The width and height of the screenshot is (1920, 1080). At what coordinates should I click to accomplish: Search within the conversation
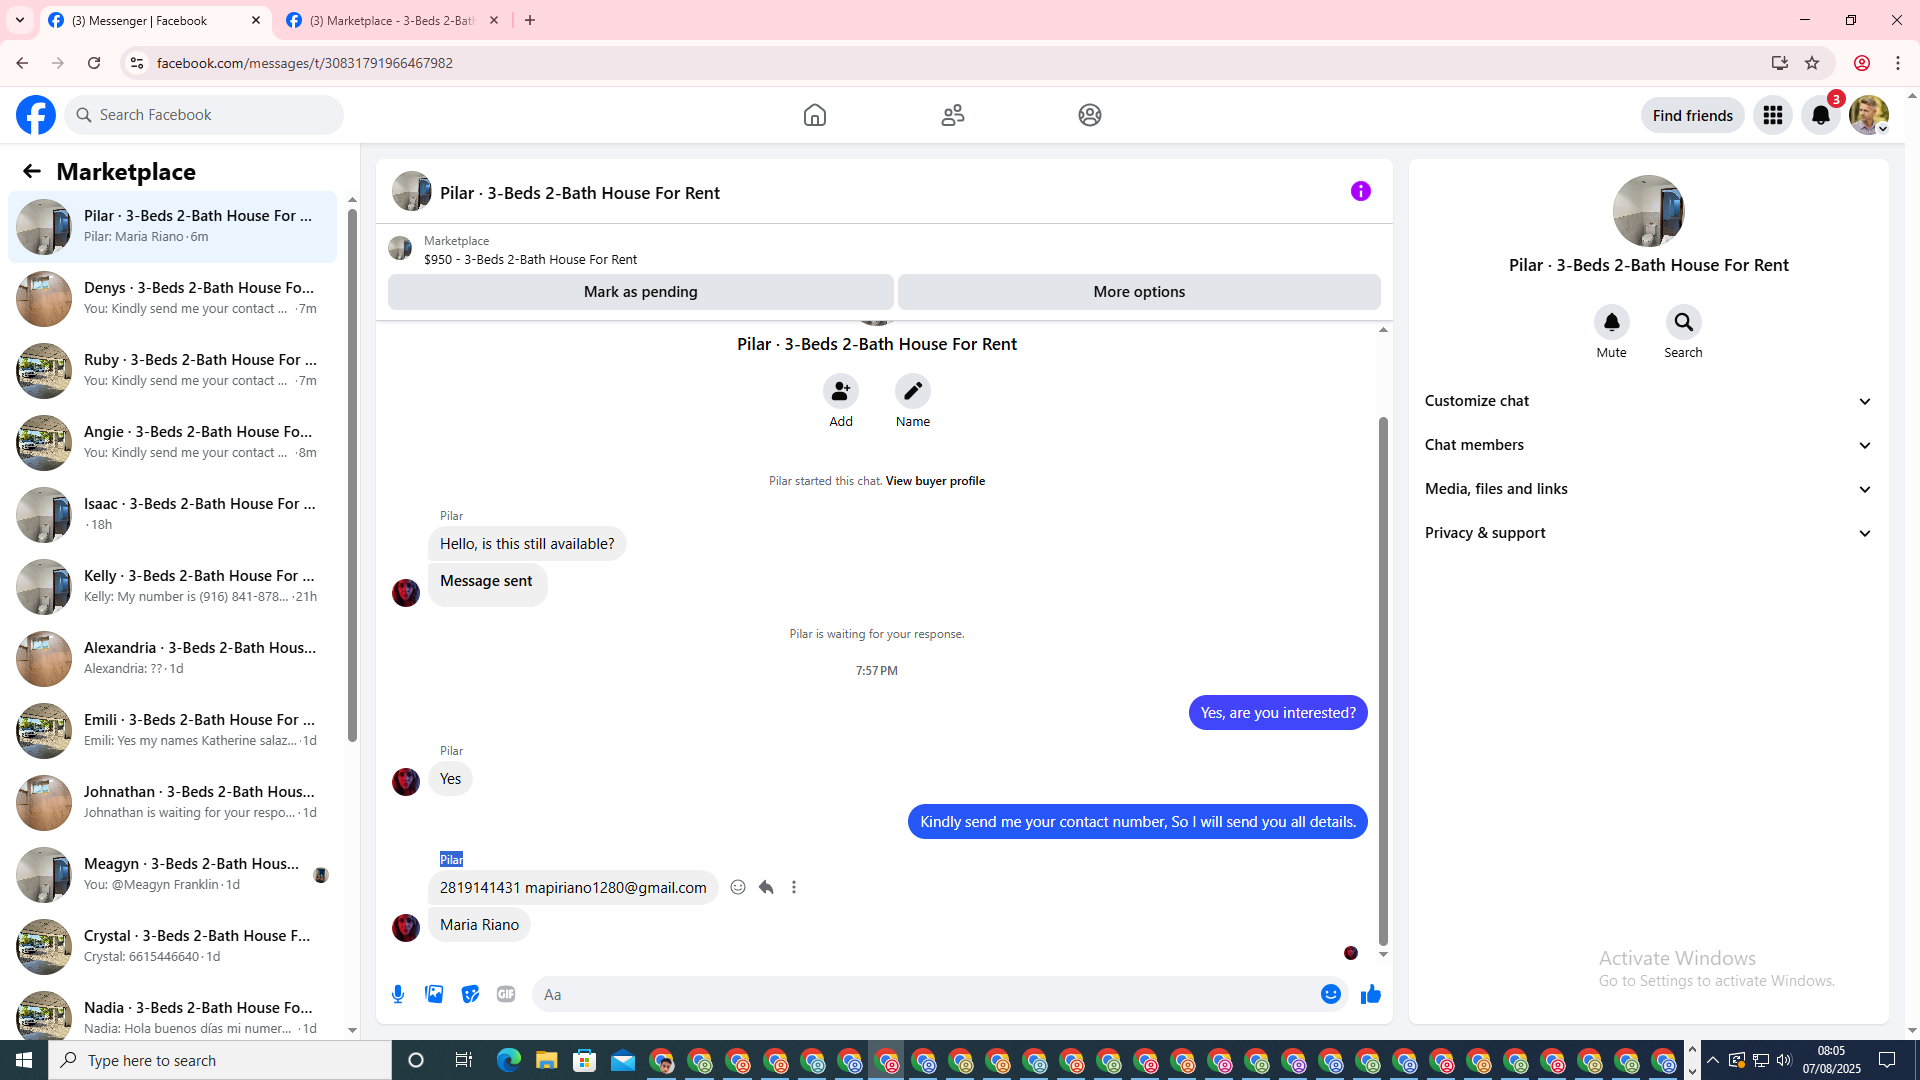(x=1684, y=322)
